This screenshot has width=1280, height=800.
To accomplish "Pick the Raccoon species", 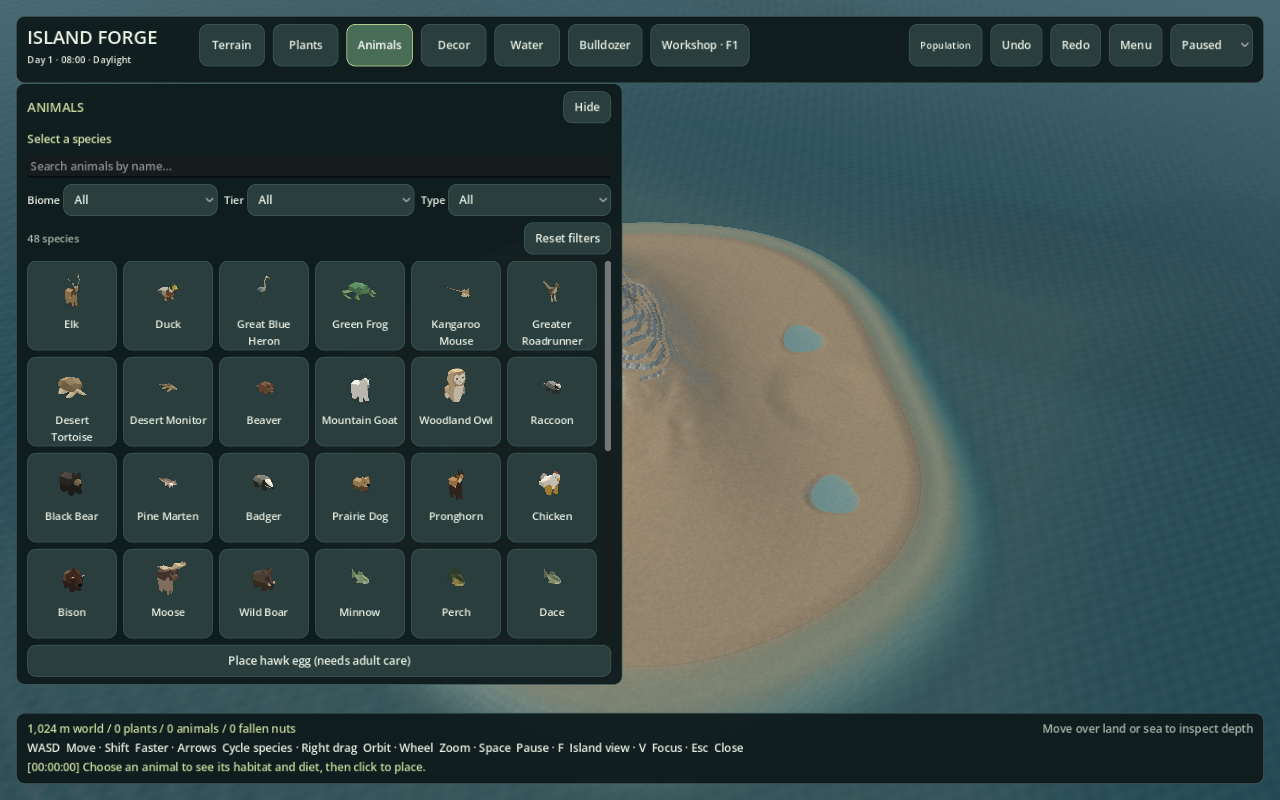I will click(x=552, y=402).
